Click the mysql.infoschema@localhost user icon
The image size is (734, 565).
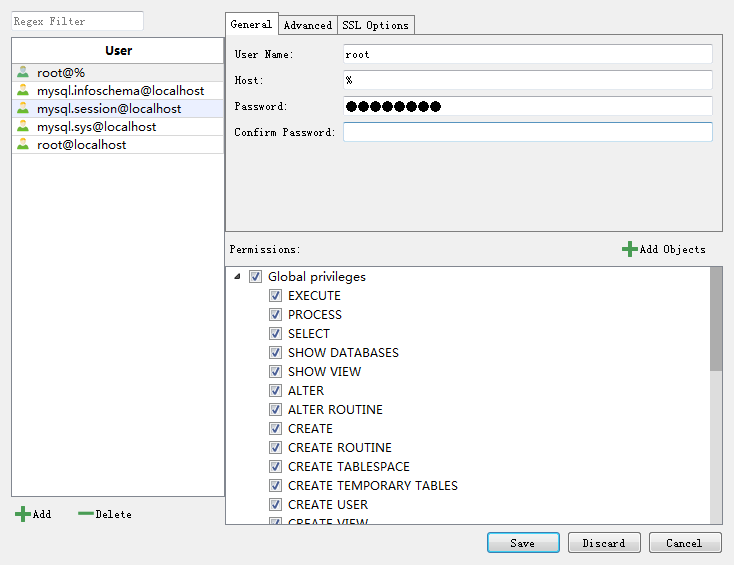pyautogui.click(x=23, y=90)
